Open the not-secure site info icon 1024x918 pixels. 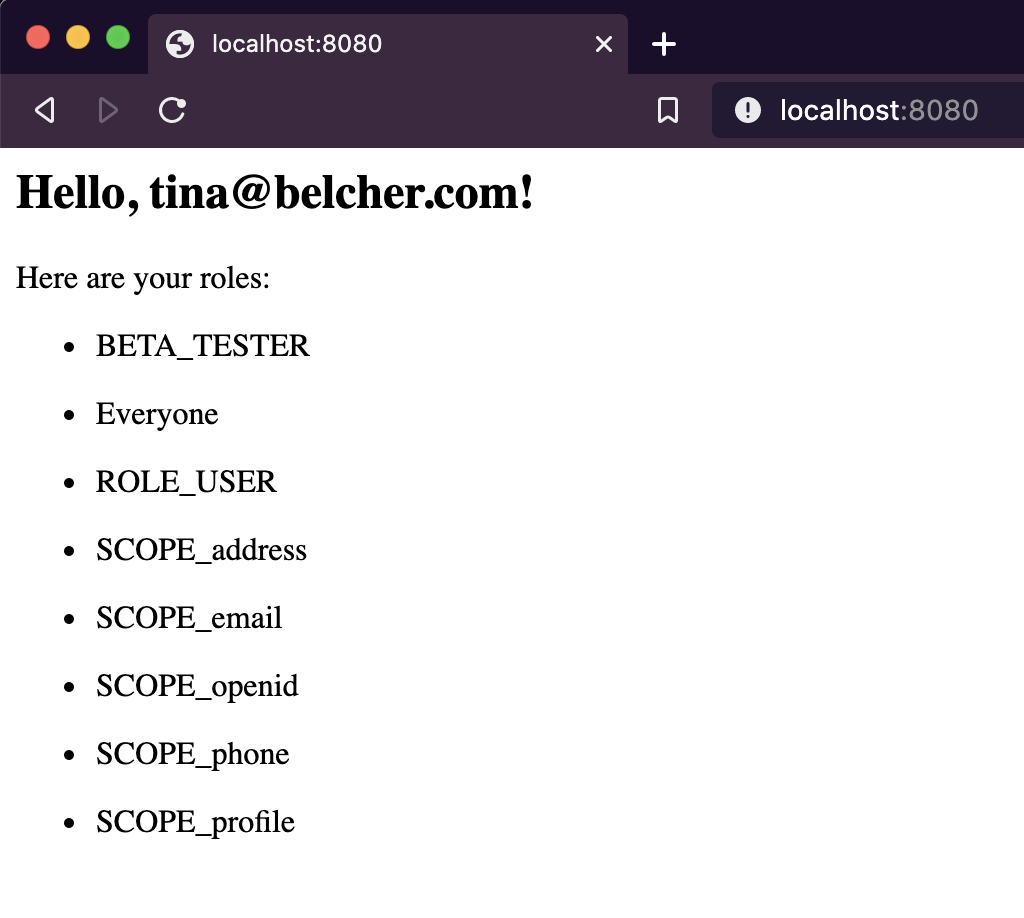coord(748,110)
